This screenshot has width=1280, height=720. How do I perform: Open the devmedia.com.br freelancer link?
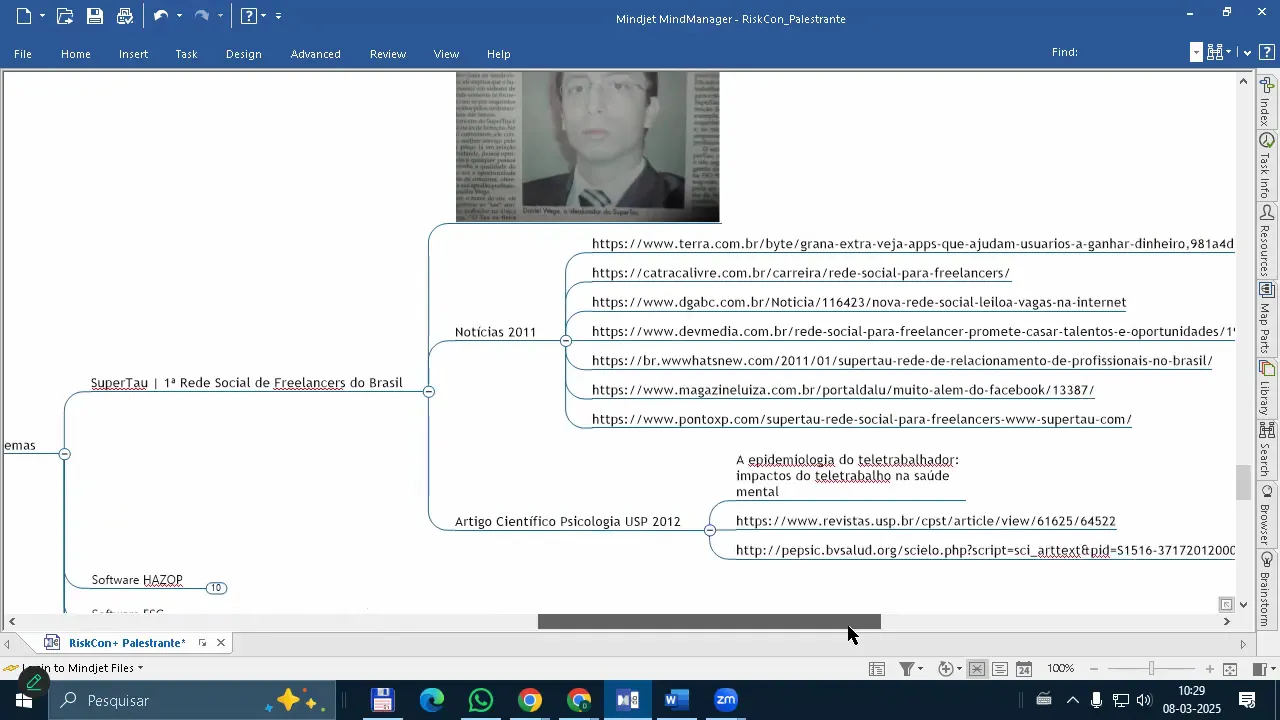point(914,331)
